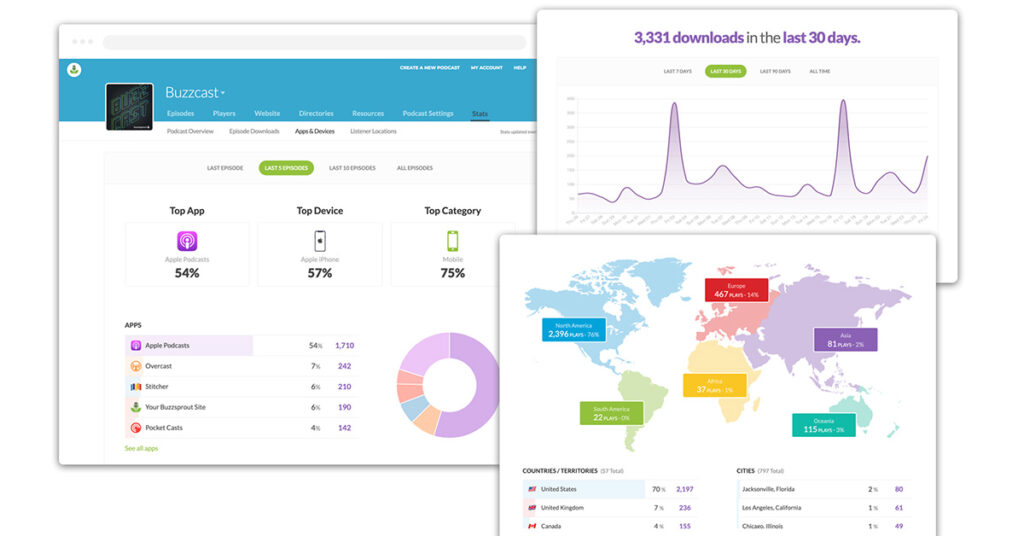Click the Apple iPhone icon under Top Device
The image size is (1024, 536).
pos(320,241)
